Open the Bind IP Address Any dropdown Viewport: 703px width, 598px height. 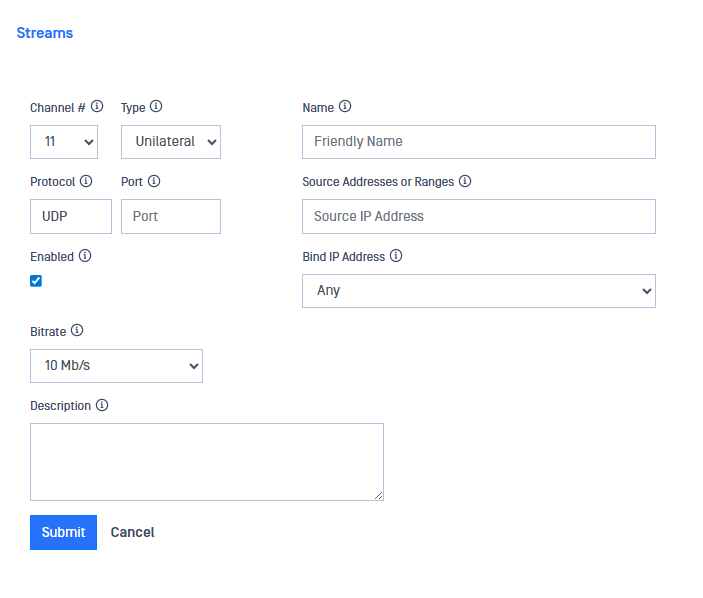click(478, 291)
